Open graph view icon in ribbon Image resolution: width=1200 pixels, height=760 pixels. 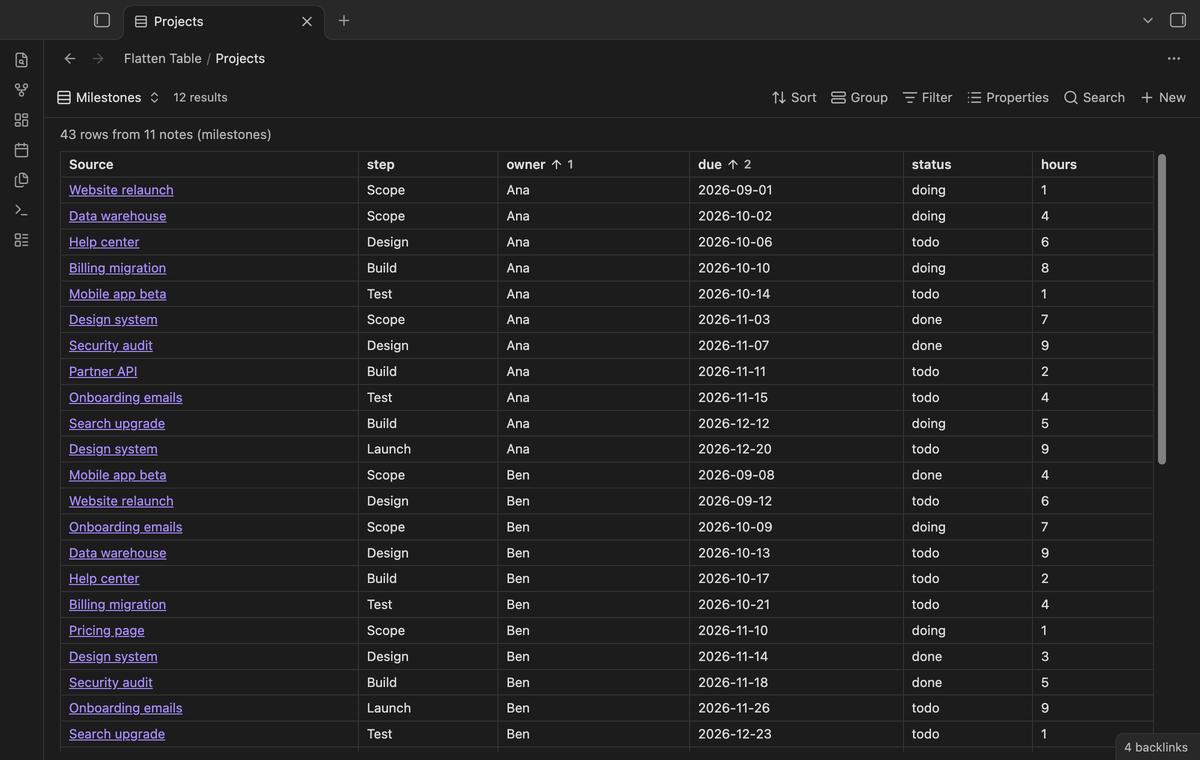pos(21,90)
